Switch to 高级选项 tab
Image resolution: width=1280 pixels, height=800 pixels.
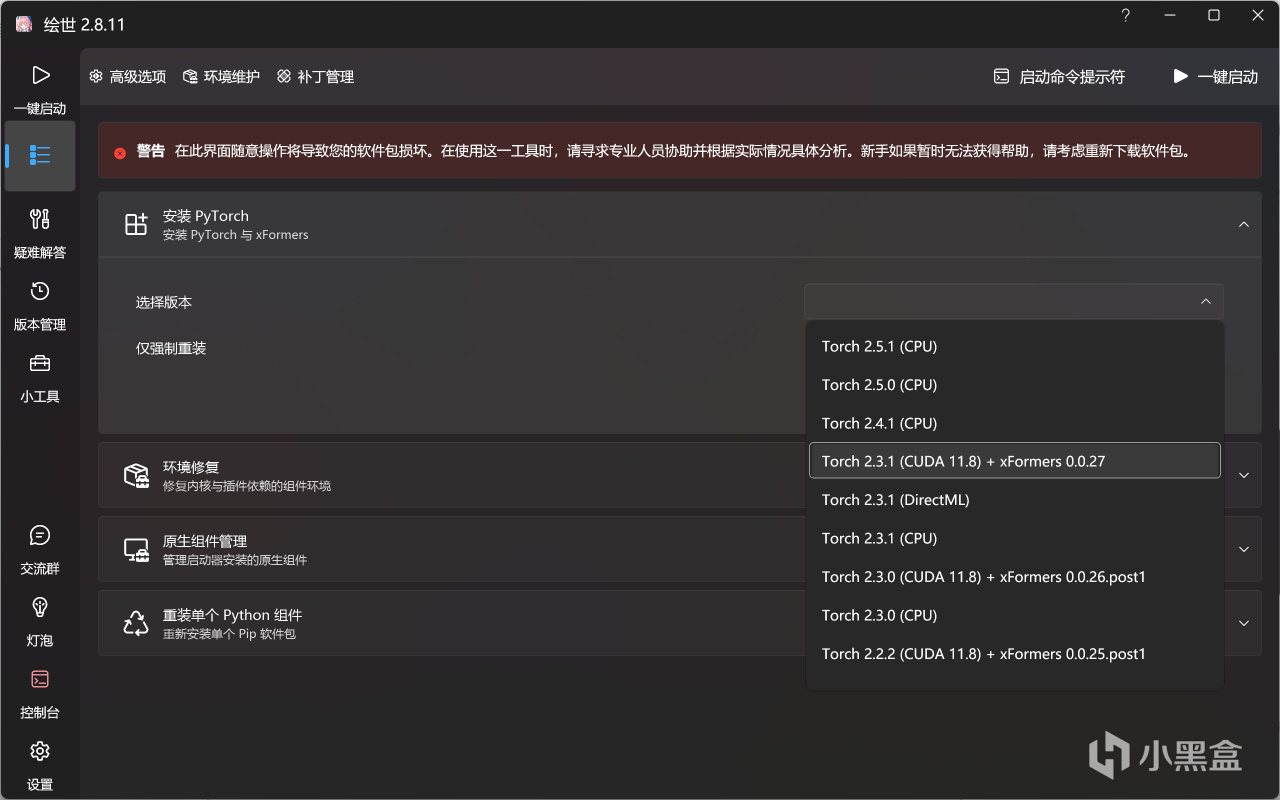point(127,77)
